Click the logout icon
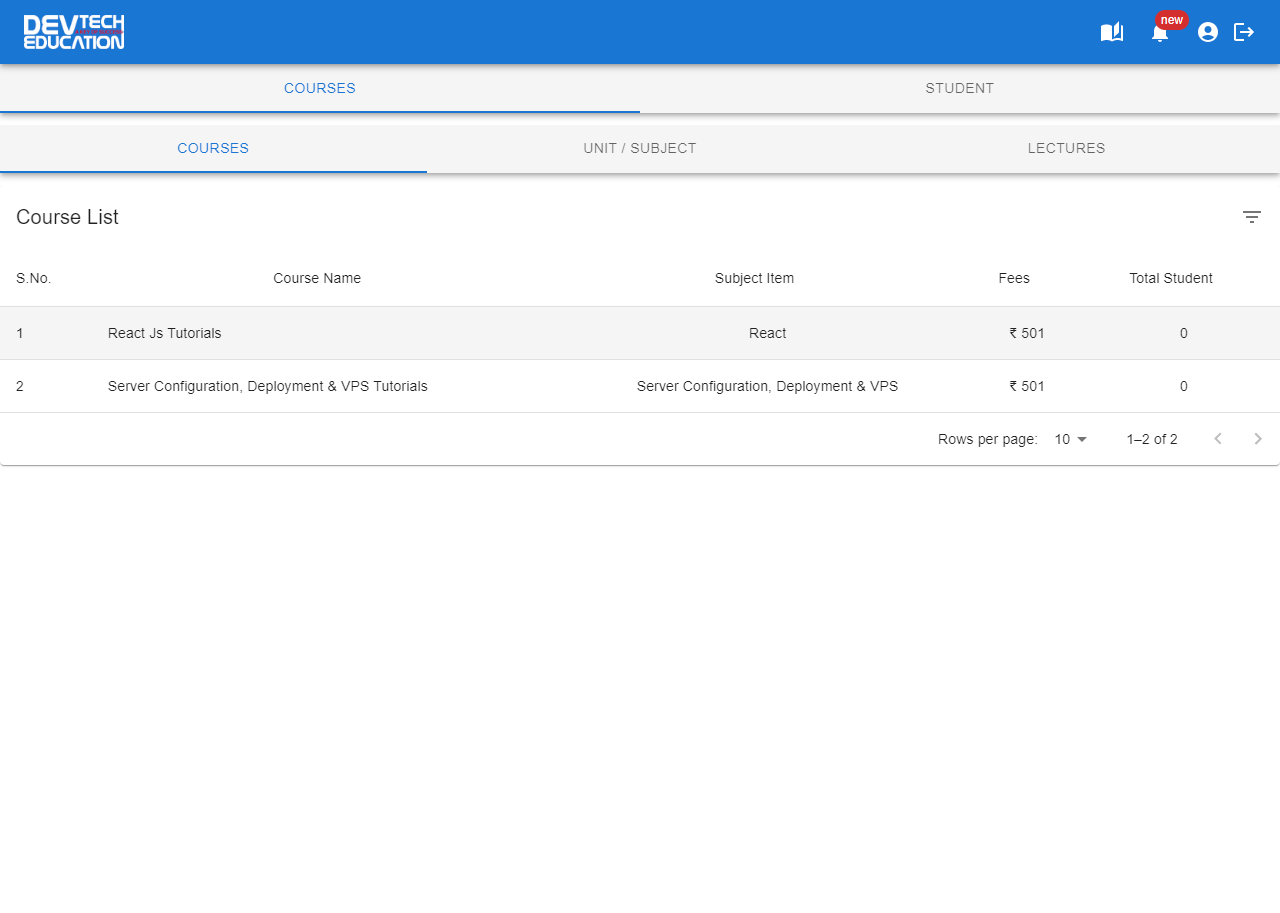The width and height of the screenshot is (1280, 913). (1244, 32)
